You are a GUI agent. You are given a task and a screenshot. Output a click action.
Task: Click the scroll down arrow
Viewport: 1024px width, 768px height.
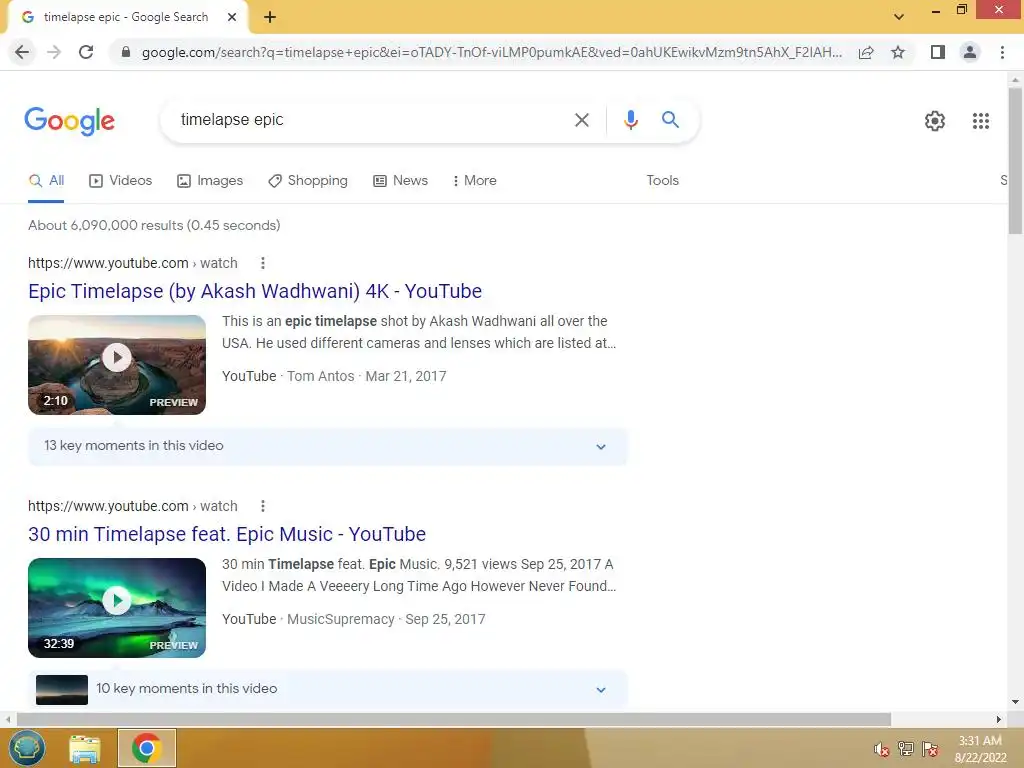point(1015,703)
